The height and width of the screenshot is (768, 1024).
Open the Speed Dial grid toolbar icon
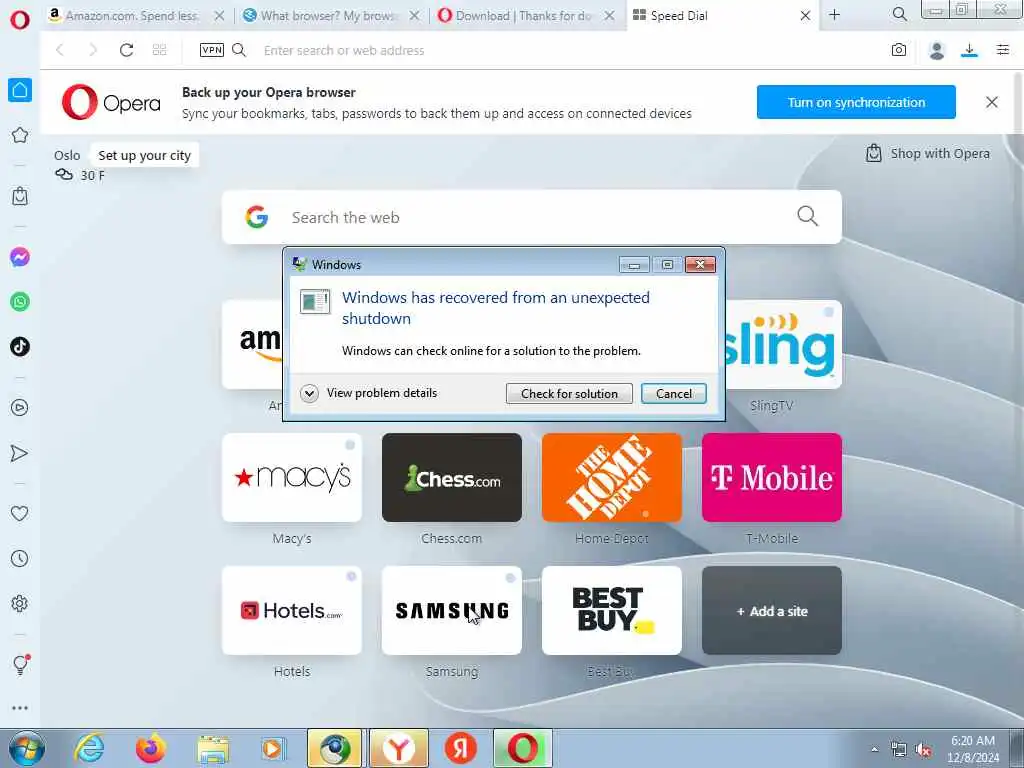(159, 50)
